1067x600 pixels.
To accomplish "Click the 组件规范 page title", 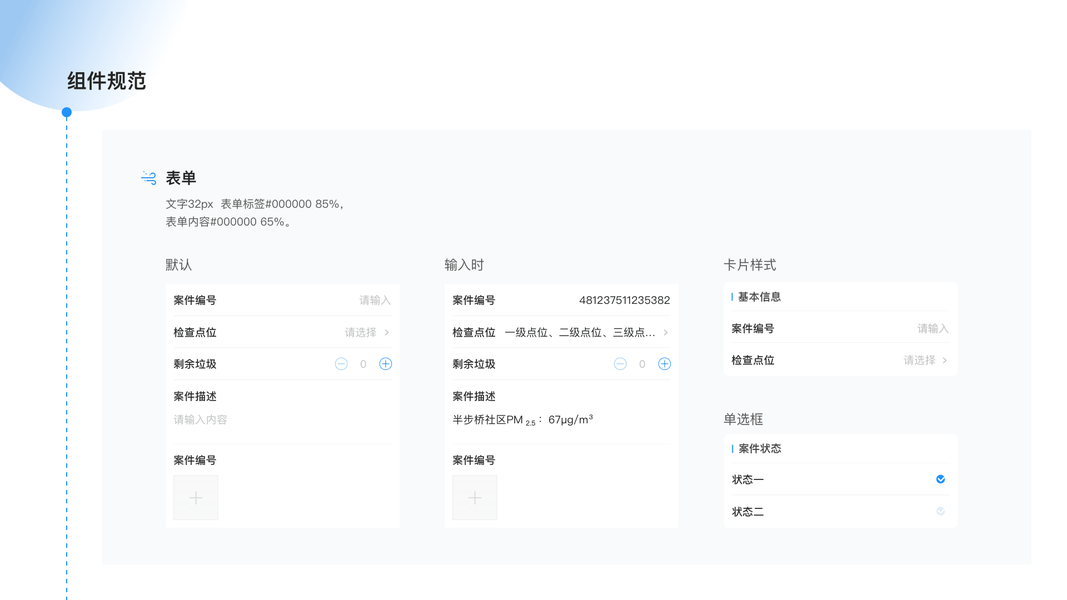I will 106,81.
